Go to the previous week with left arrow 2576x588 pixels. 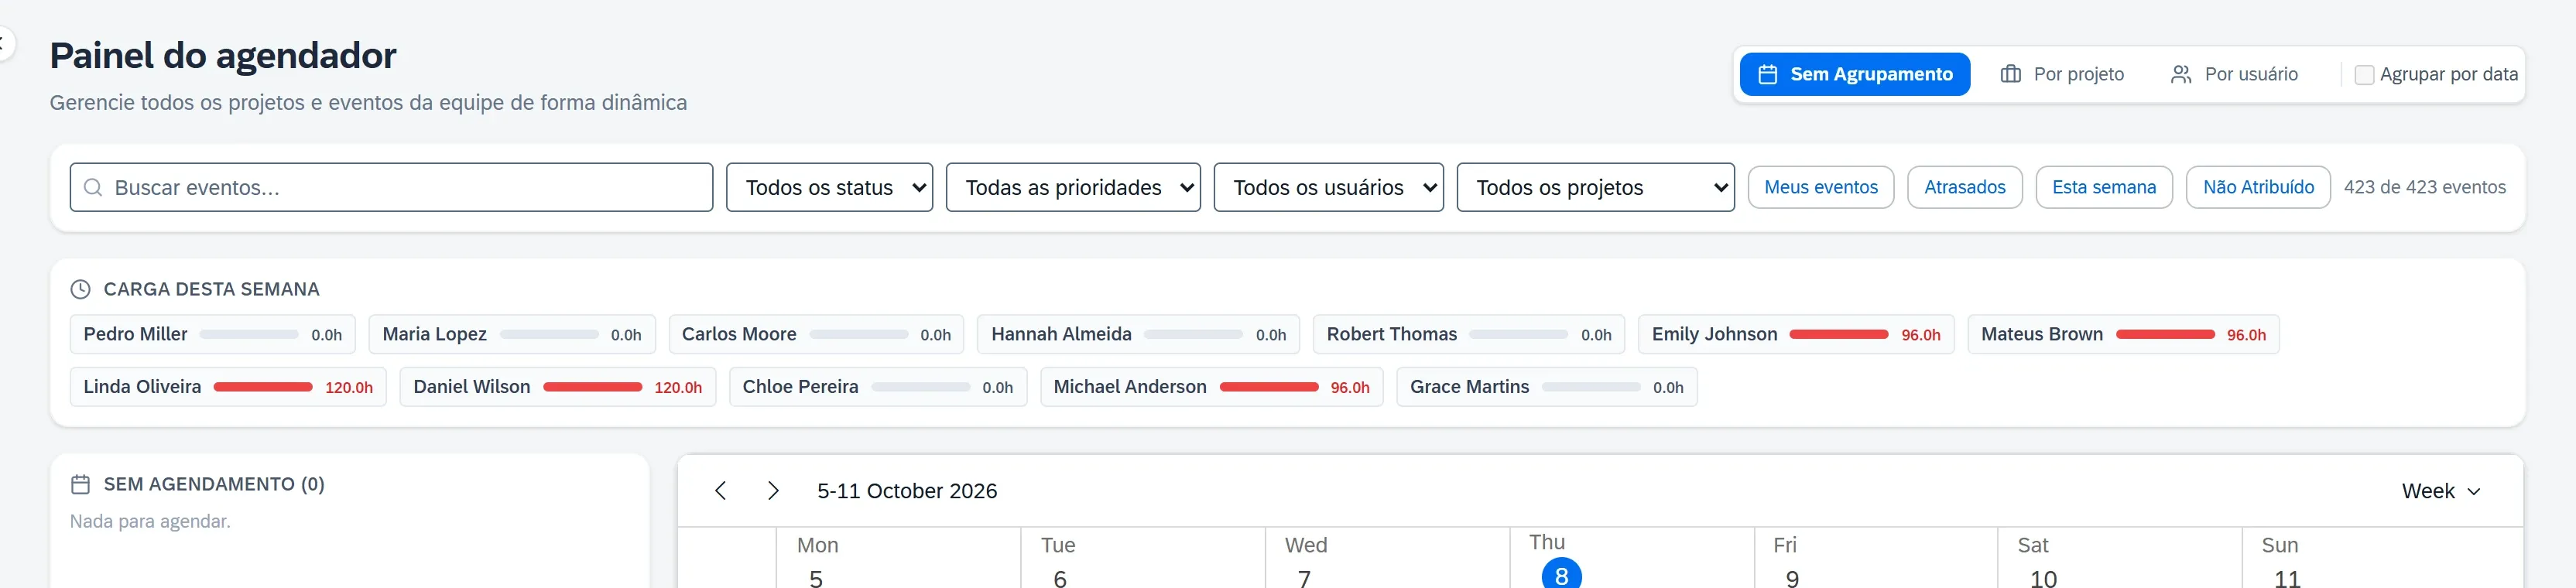click(x=720, y=491)
